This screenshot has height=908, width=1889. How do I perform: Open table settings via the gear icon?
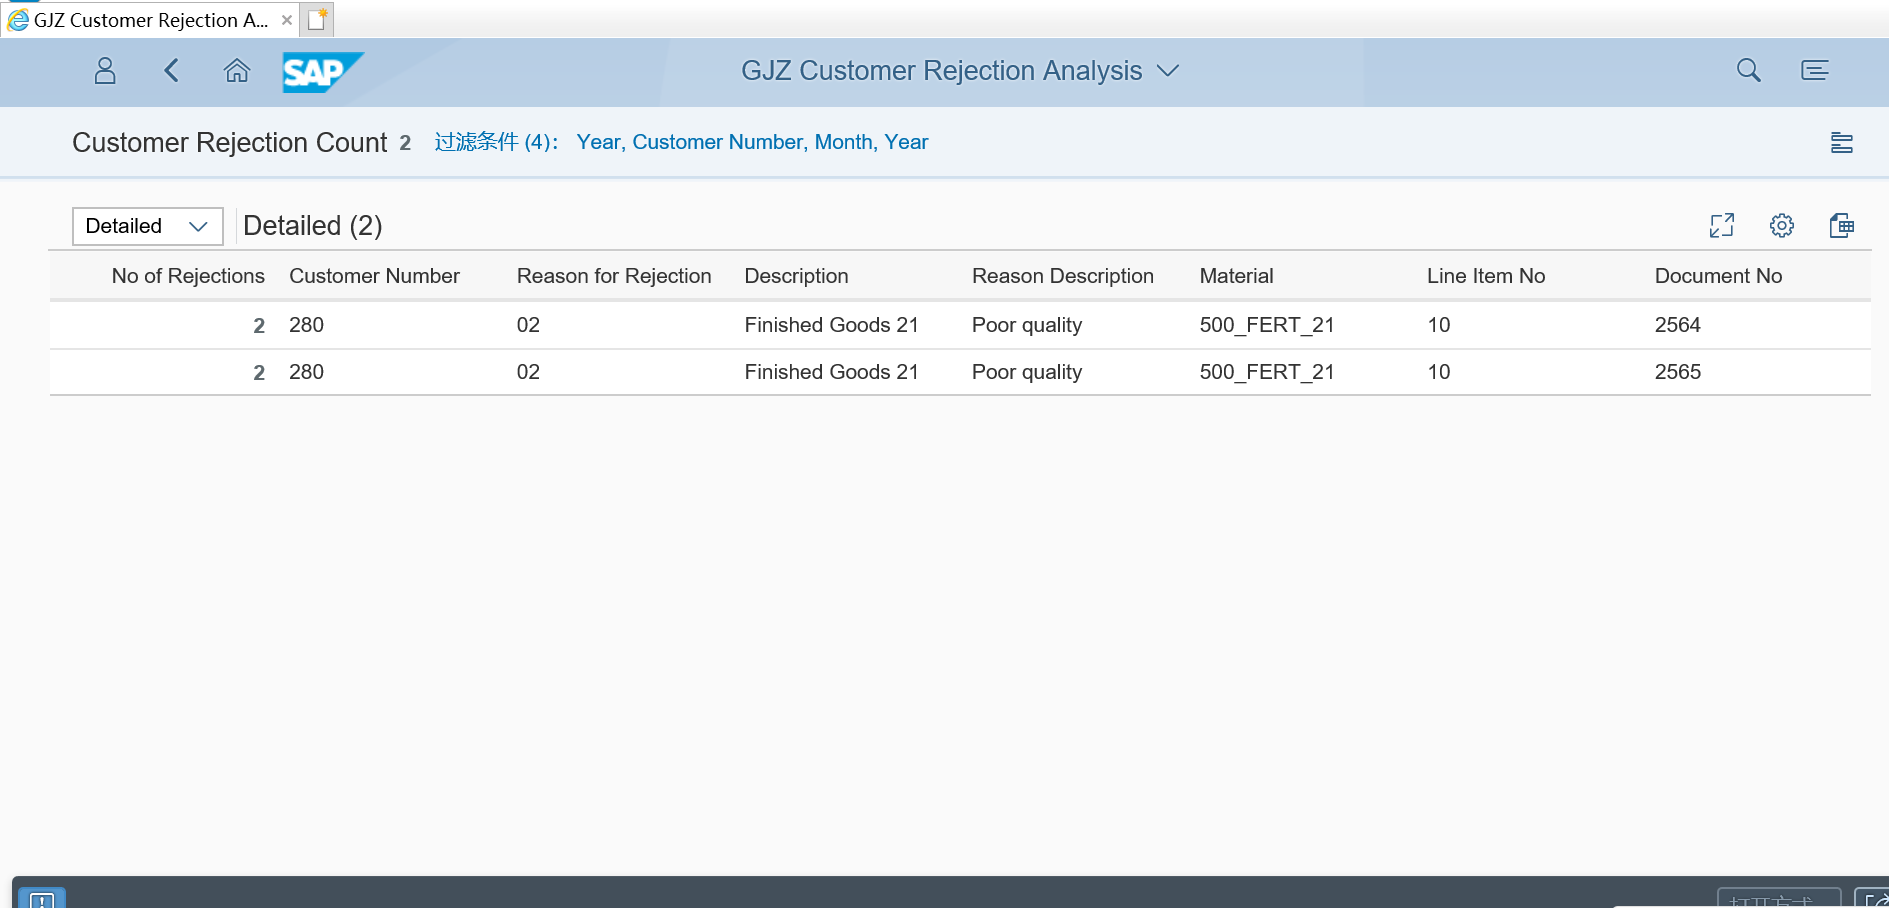coord(1783,226)
